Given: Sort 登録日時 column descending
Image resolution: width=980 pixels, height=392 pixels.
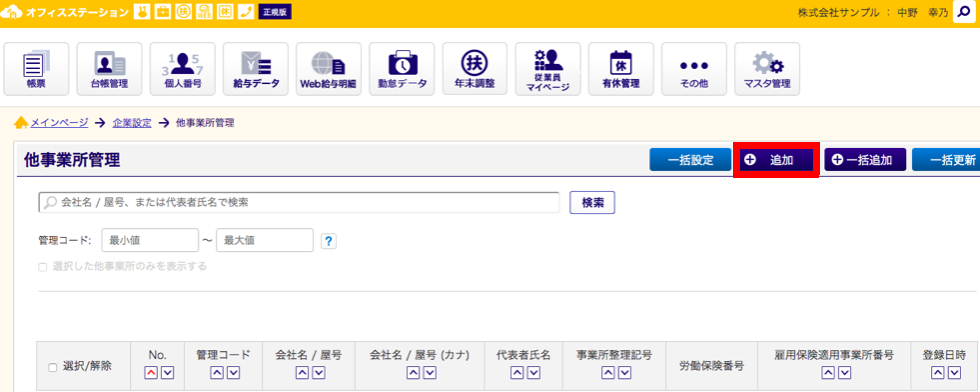Looking at the screenshot, I should pyautogui.click(x=954, y=373).
